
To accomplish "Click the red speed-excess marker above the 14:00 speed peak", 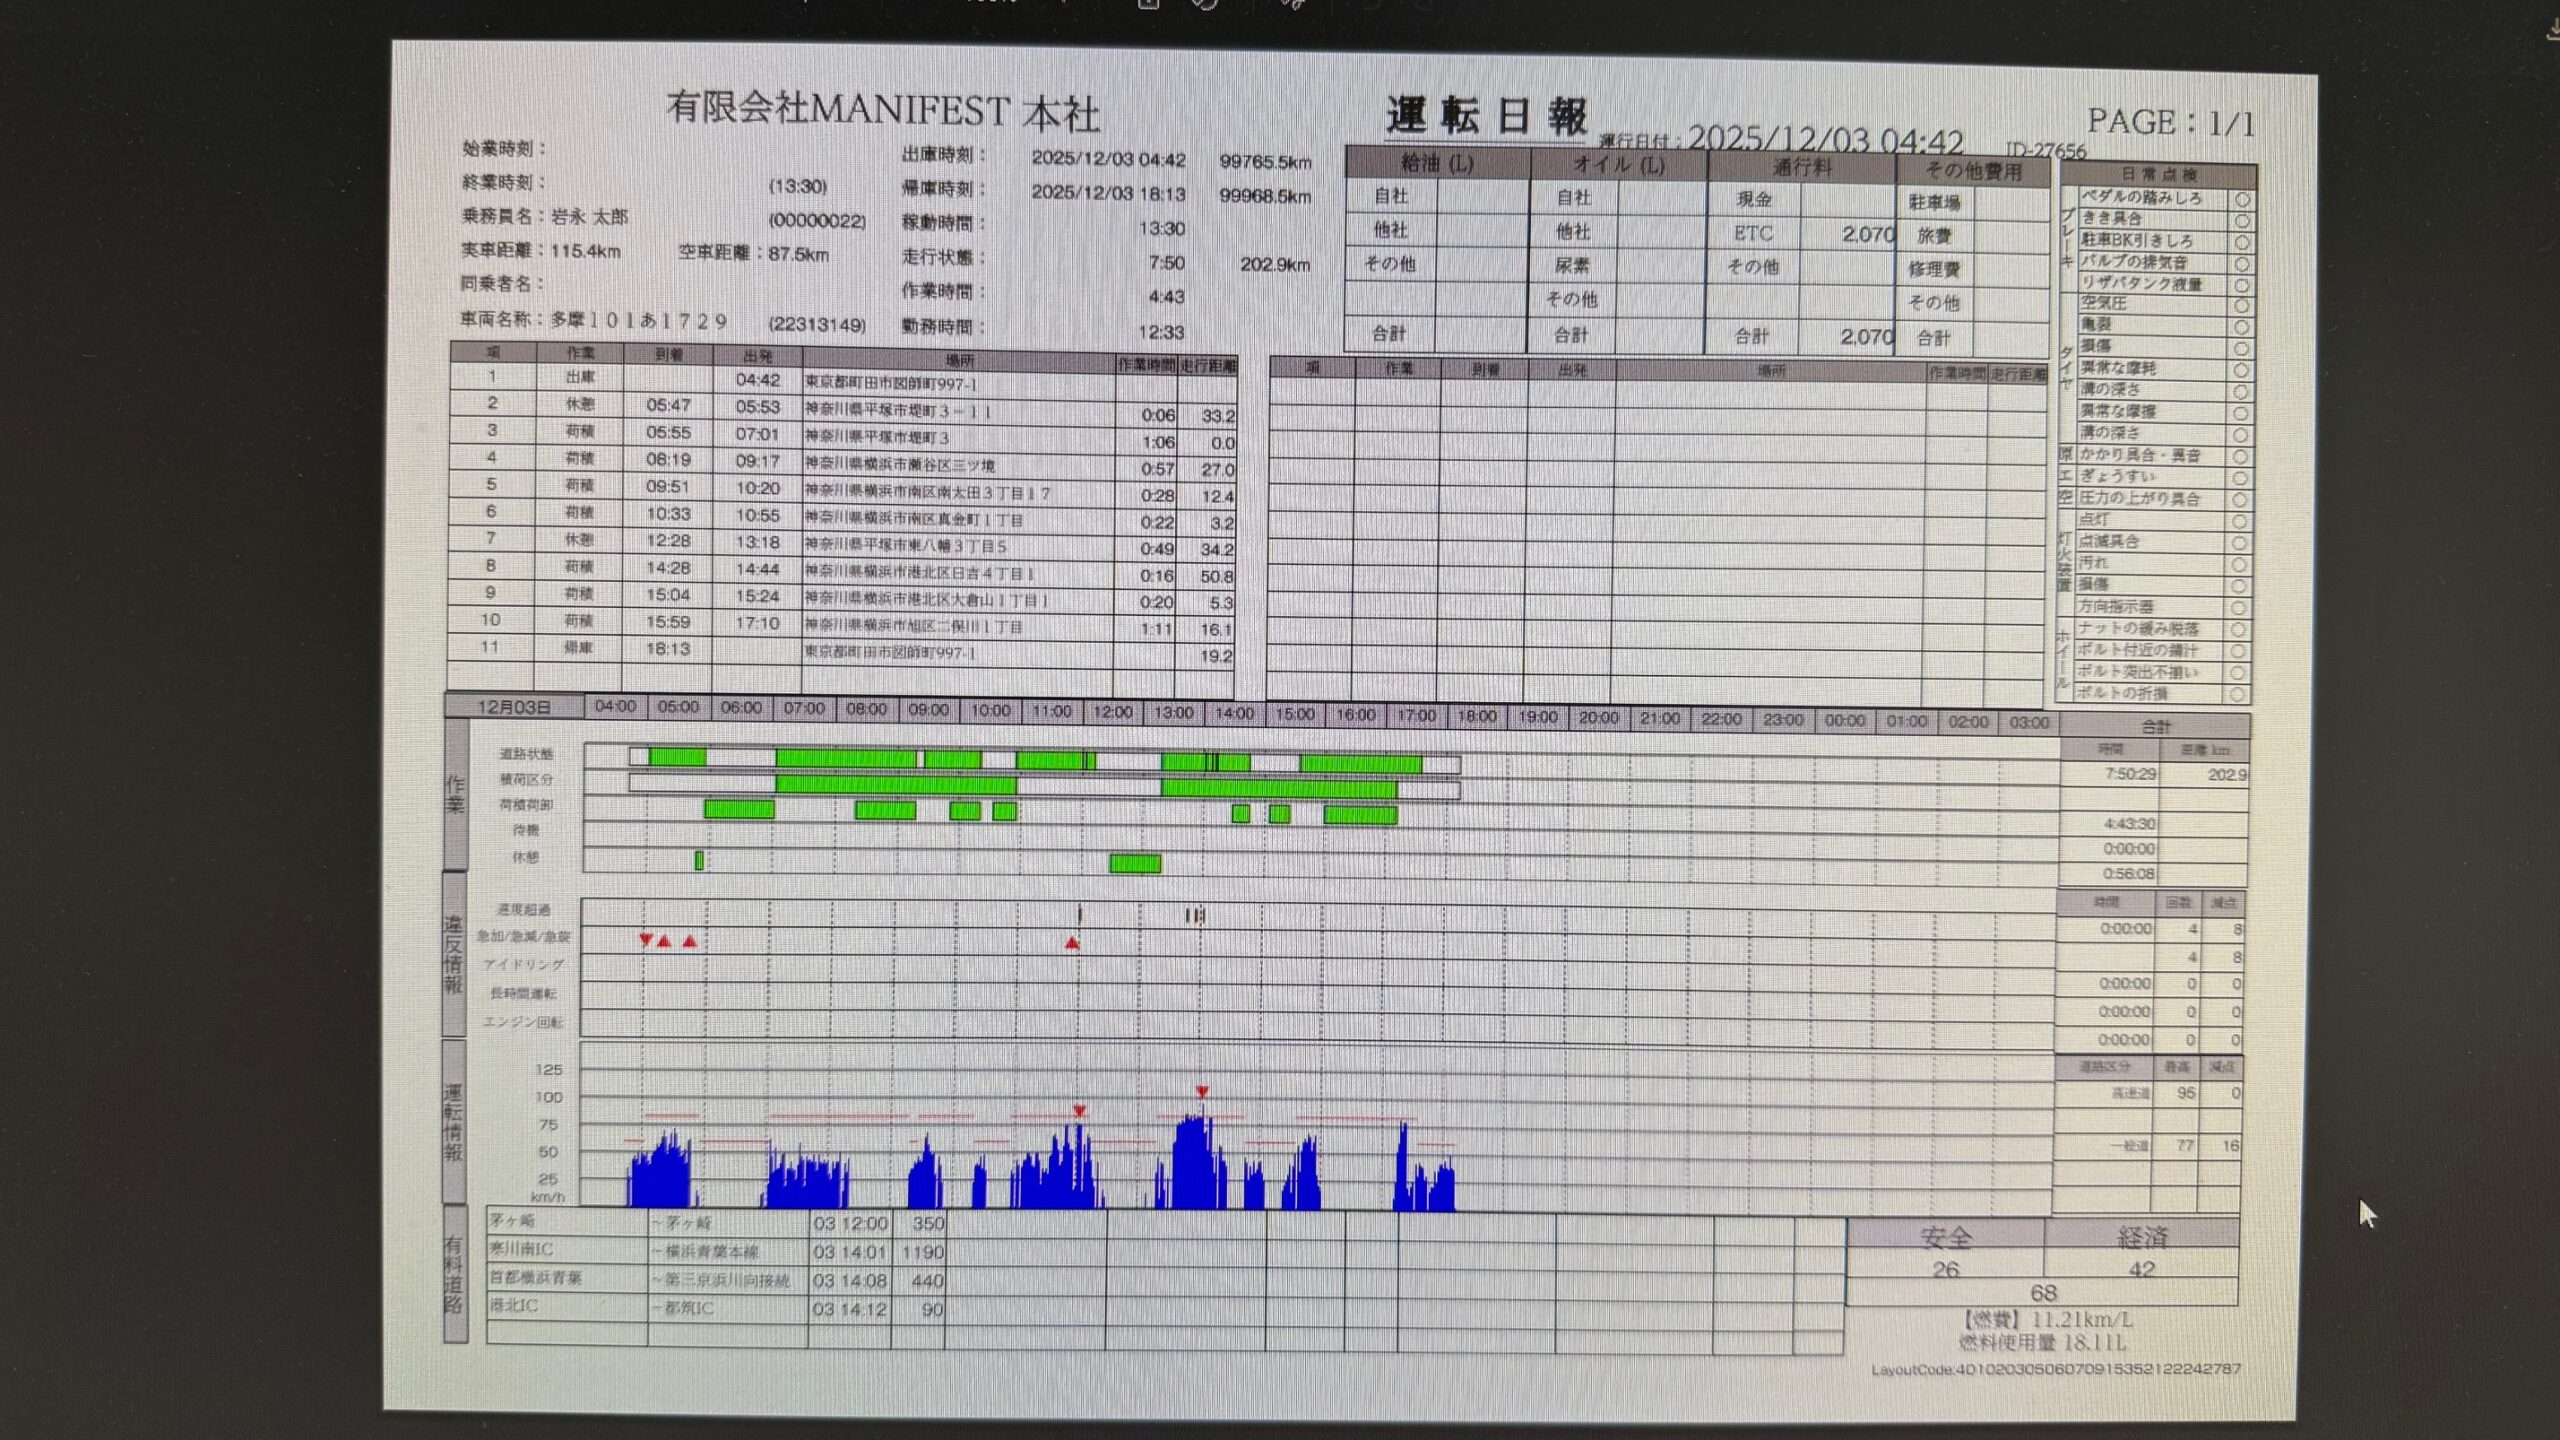I will (1202, 1092).
